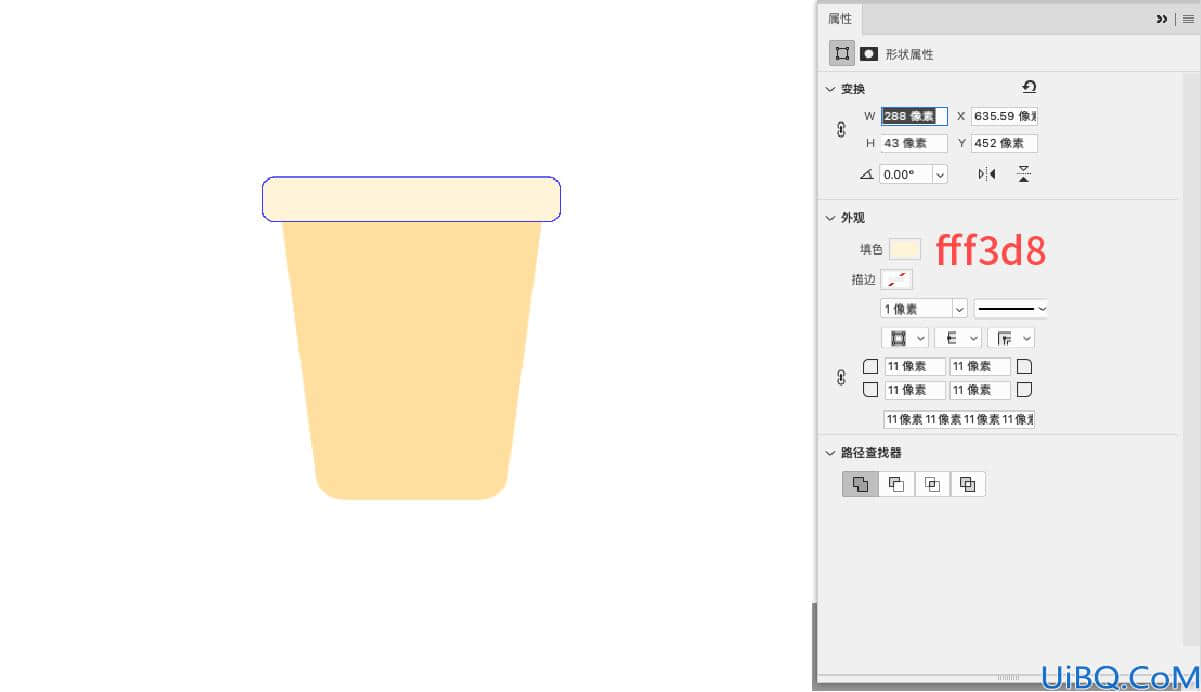Open the Properties panel flyout menu
The image size is (1201, 692).
[x=1188, y=18]
